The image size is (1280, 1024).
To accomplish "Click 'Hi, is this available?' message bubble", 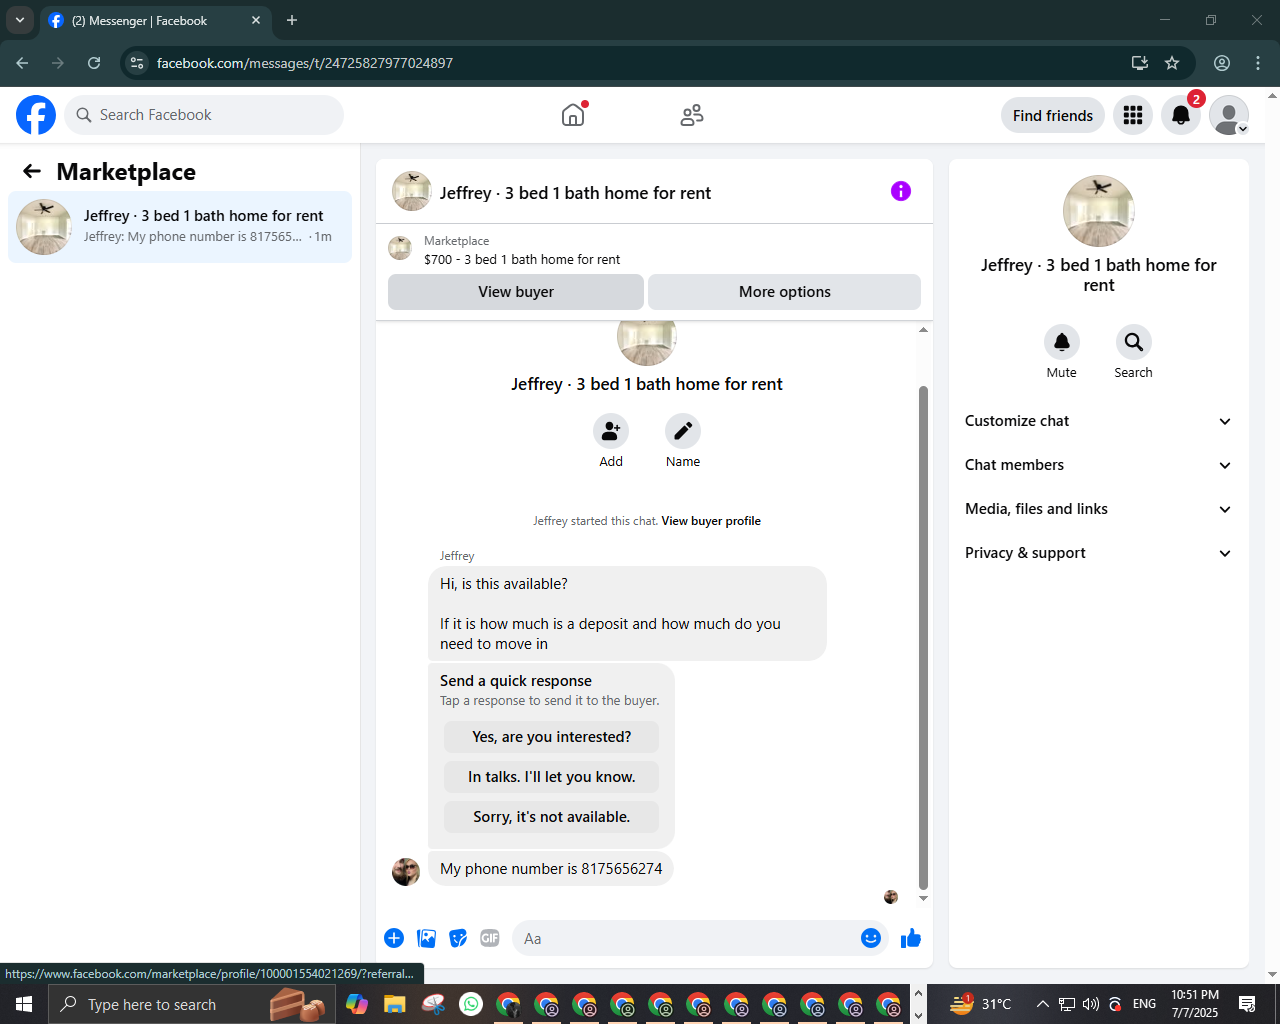I will tap(627, 614).
